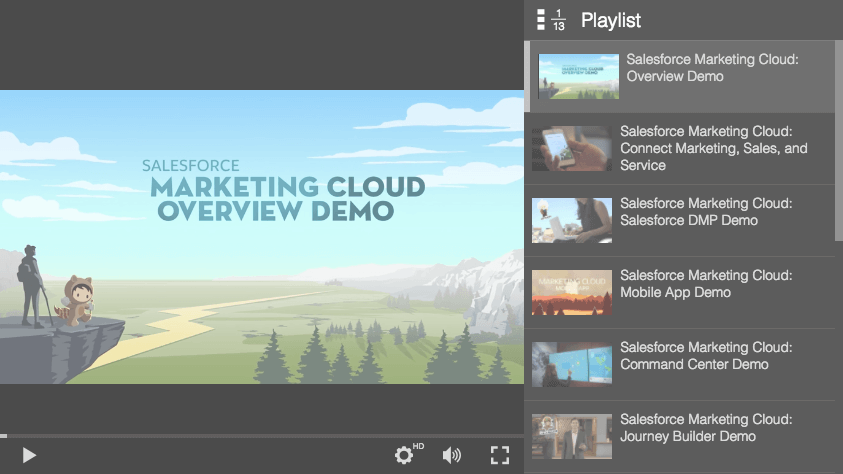Open the HD quality settings gear
The height and width of the screenshot is (474, 843).
click(405, 455)
